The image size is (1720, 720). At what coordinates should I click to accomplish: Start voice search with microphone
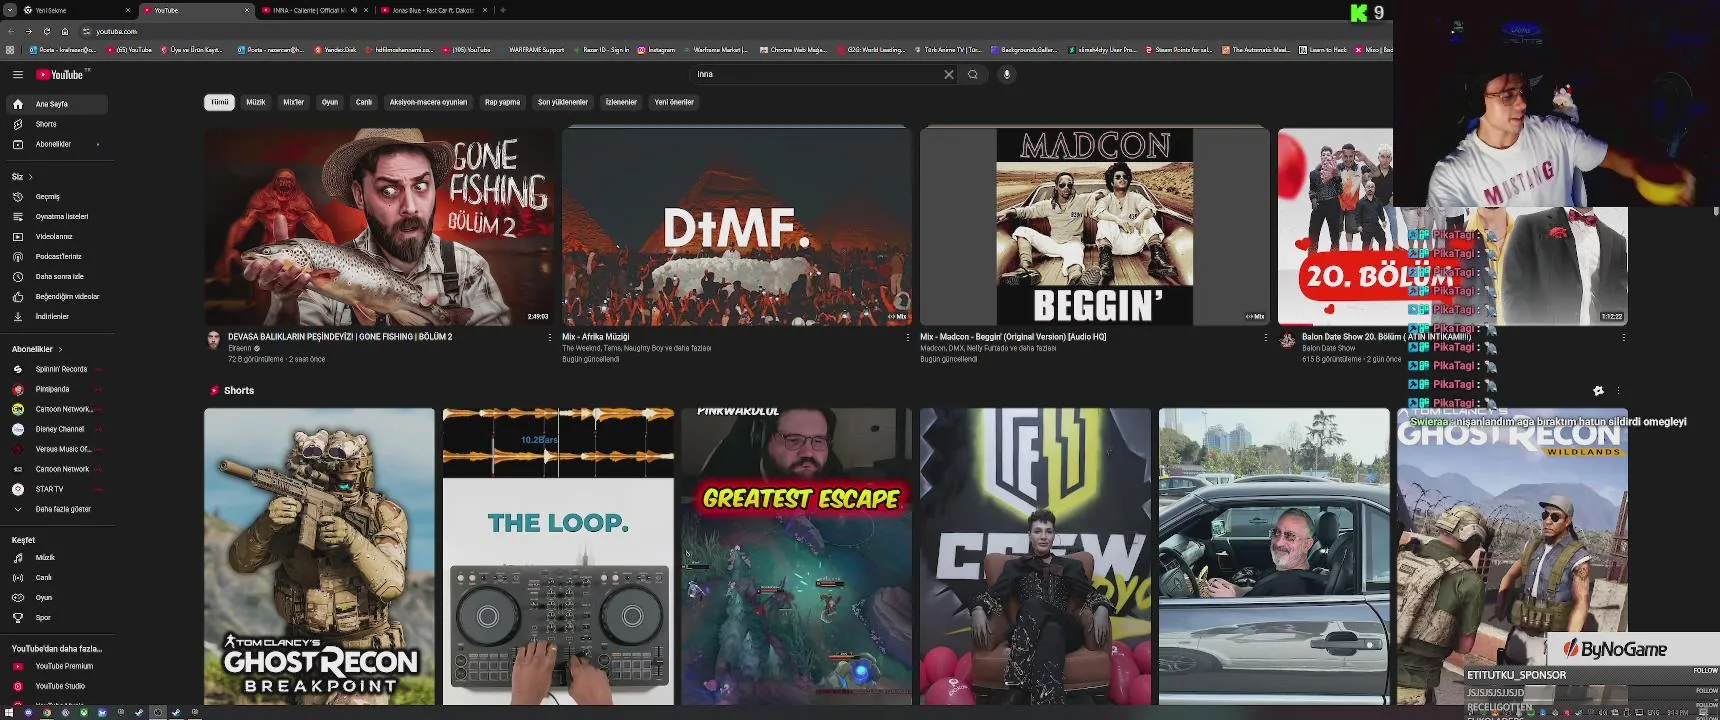(x=1007, y=74)
